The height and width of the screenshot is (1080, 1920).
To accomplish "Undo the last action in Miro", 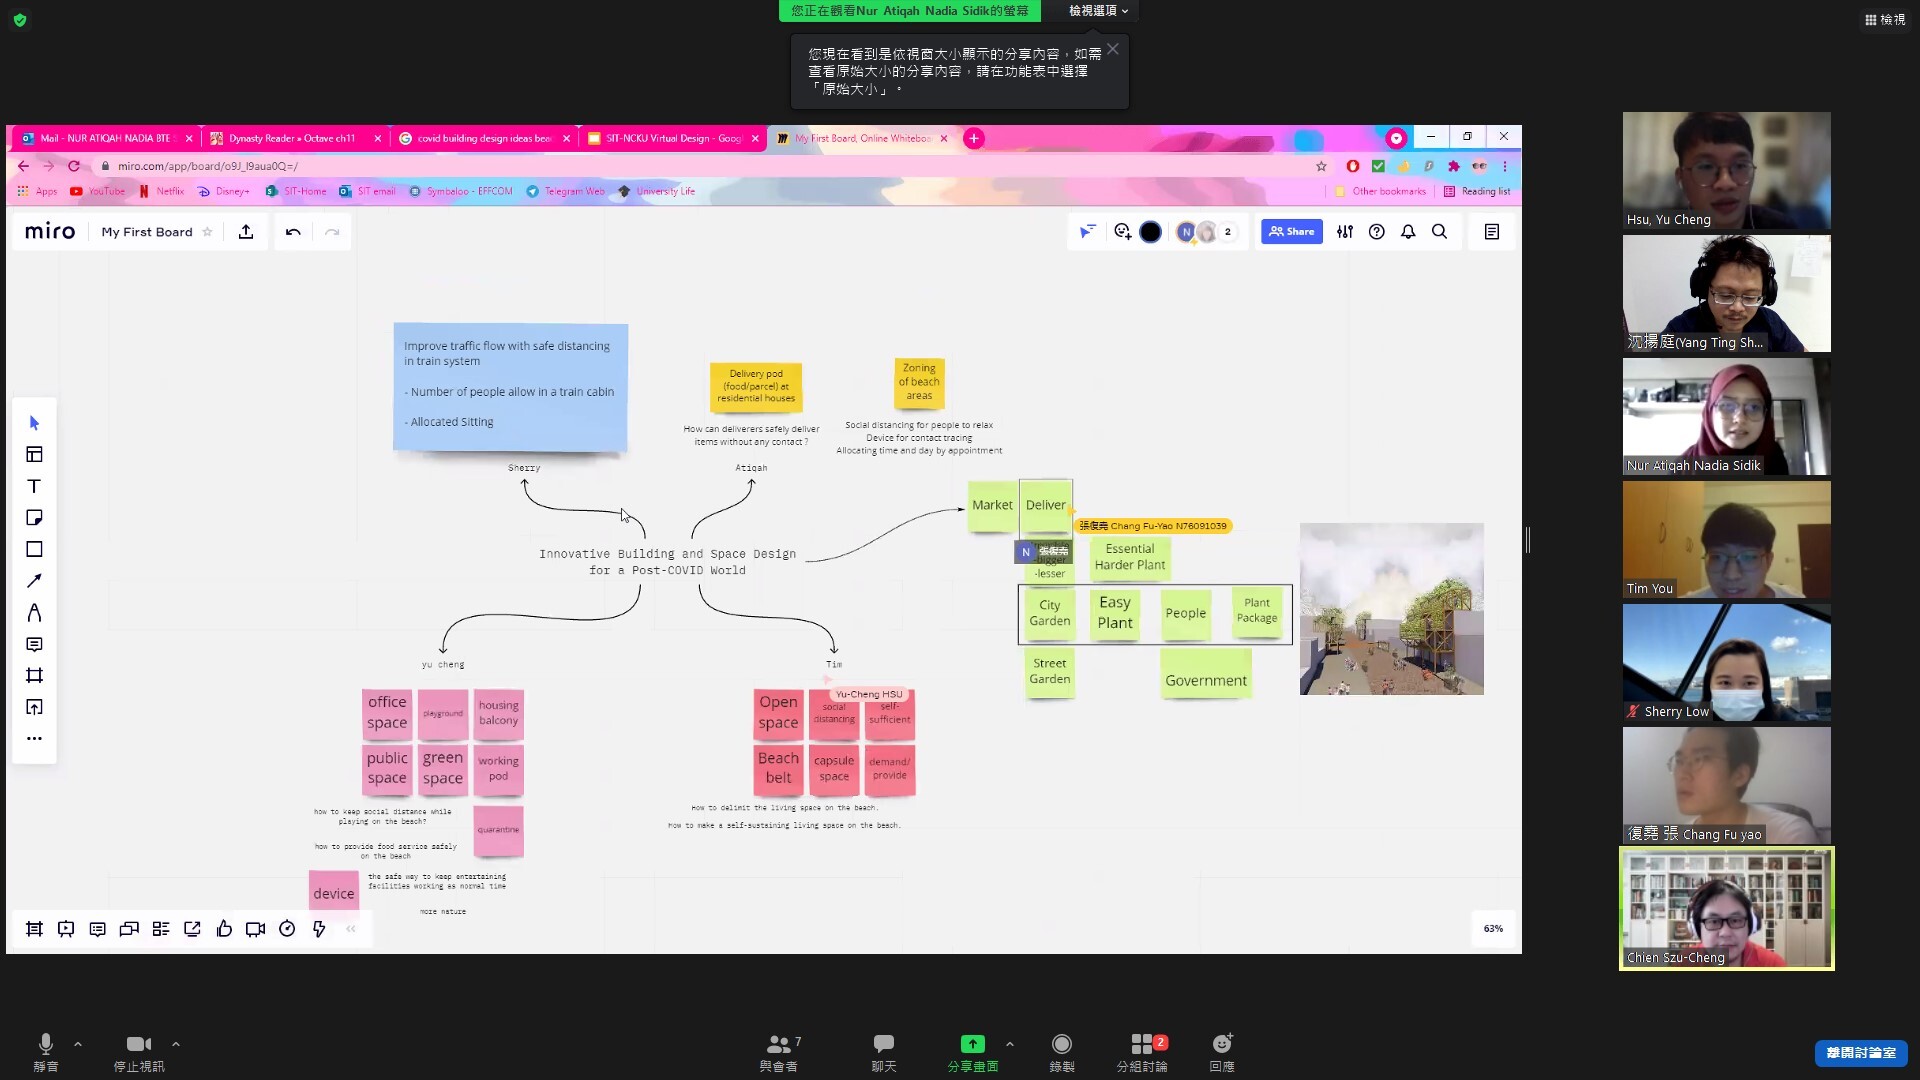I will coord(293,232).
